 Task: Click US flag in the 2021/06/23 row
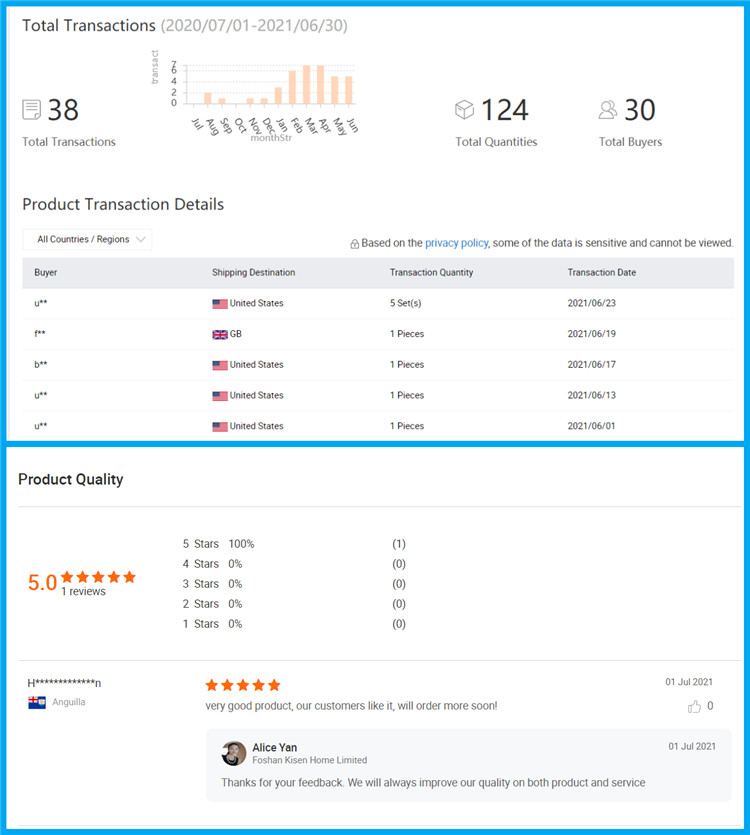click(x=220, y=304)
